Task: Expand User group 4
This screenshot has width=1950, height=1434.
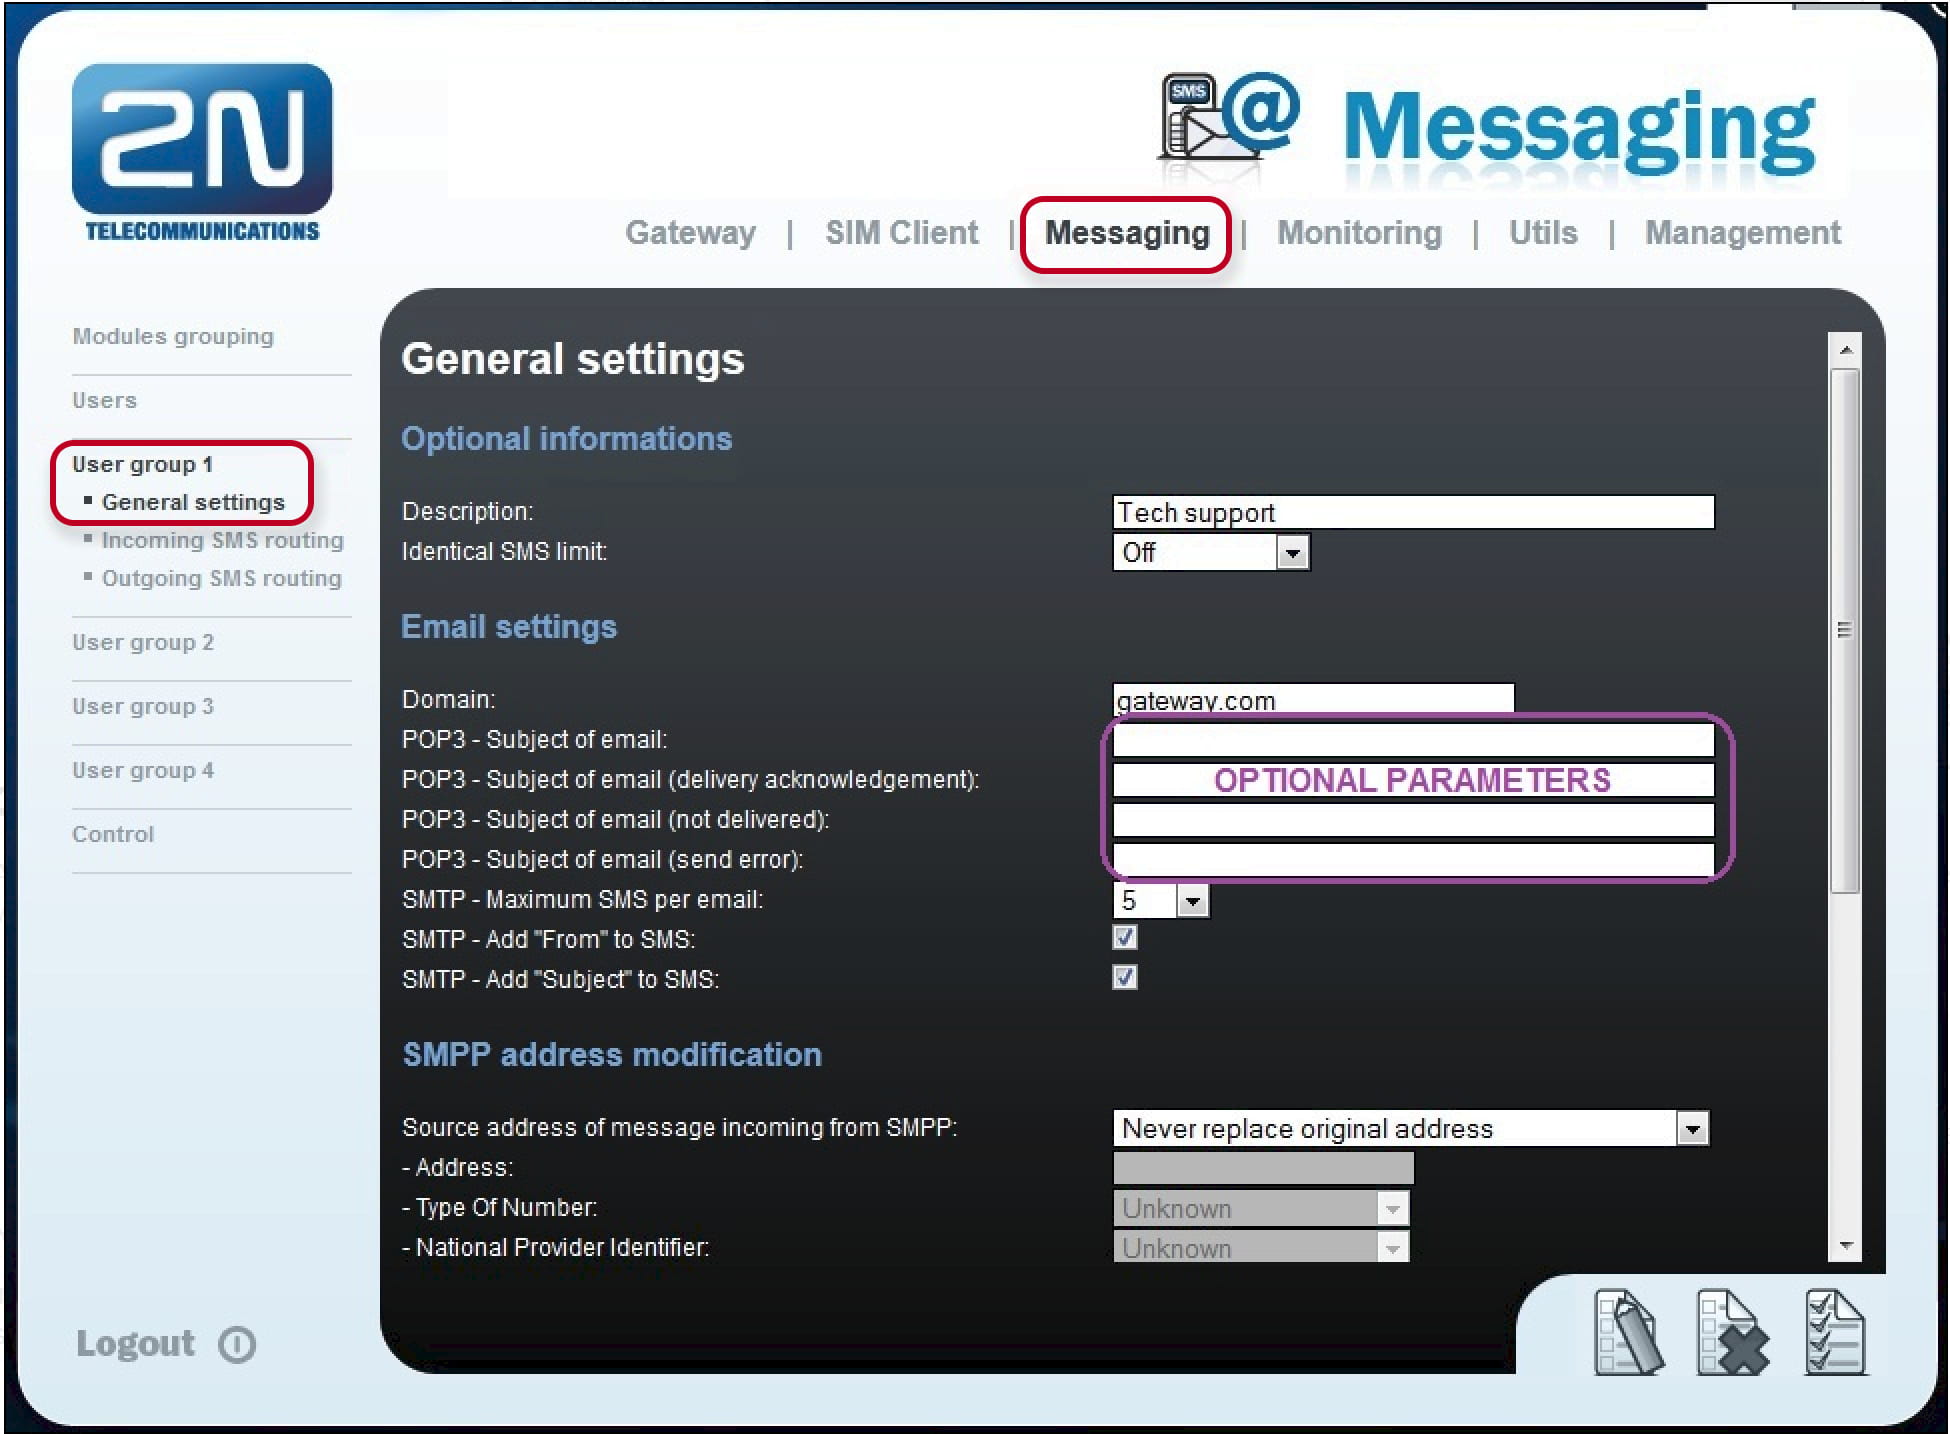Action: [x=143, y=771]
